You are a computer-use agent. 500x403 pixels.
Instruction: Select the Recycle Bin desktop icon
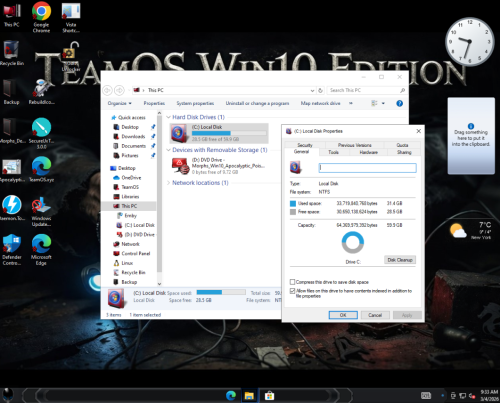(x=12, y=53)
